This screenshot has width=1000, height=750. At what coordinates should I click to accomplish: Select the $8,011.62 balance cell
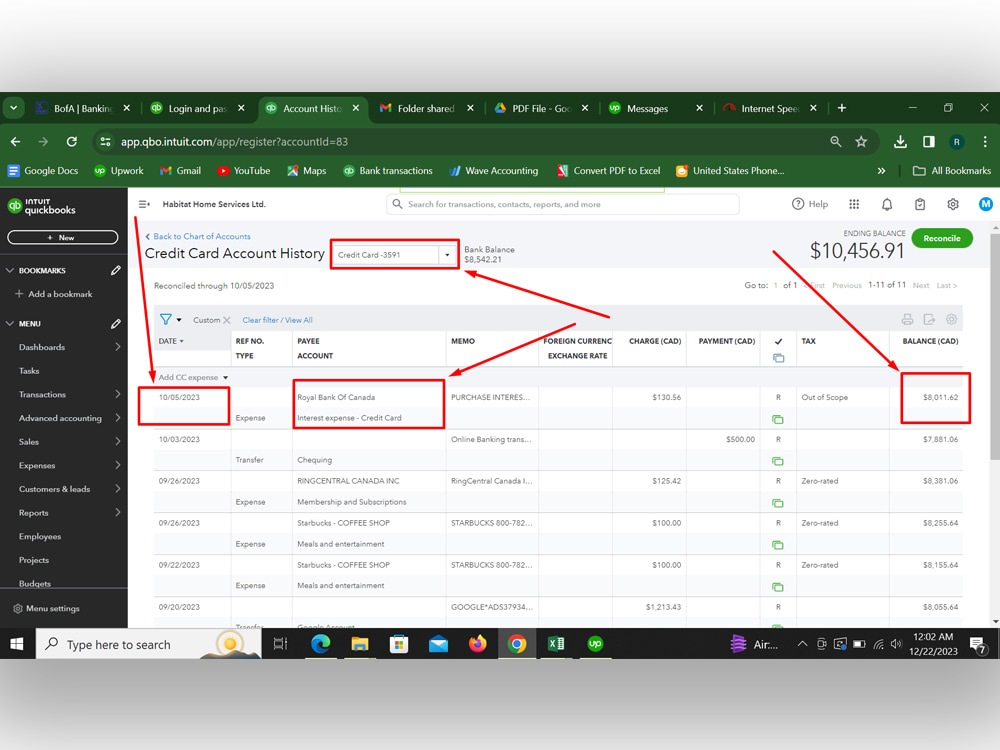pos(940,397)
